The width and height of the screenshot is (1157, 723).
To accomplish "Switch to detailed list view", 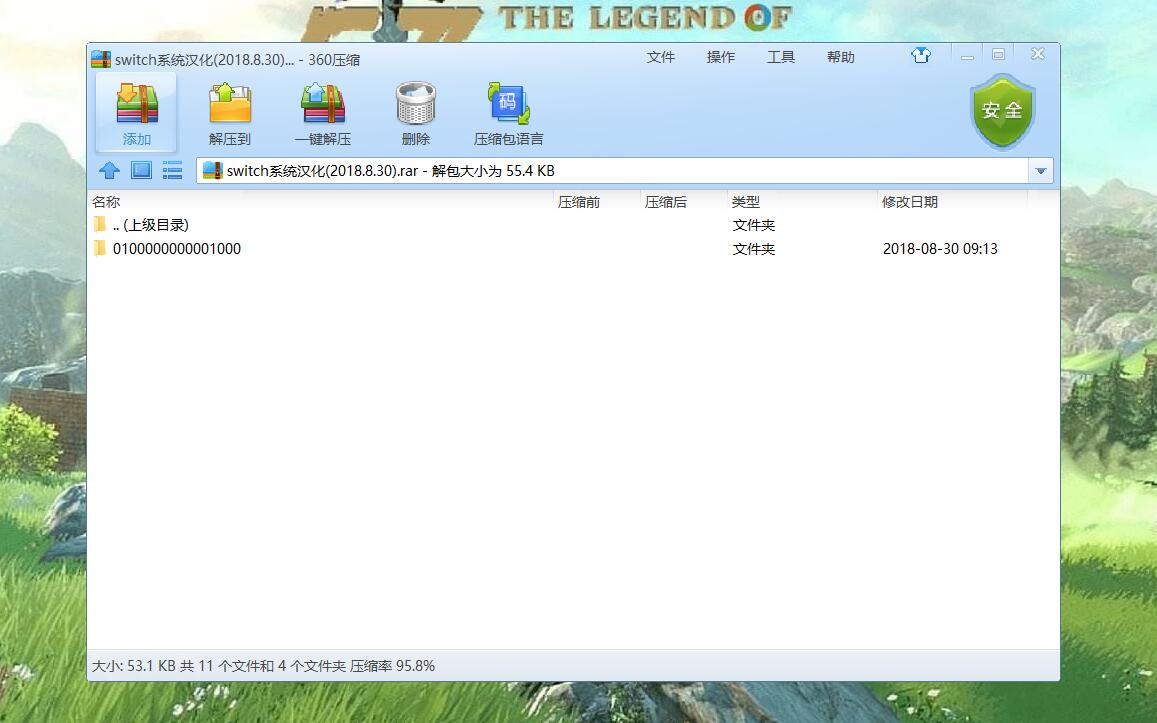I will (x=173, y=170).
